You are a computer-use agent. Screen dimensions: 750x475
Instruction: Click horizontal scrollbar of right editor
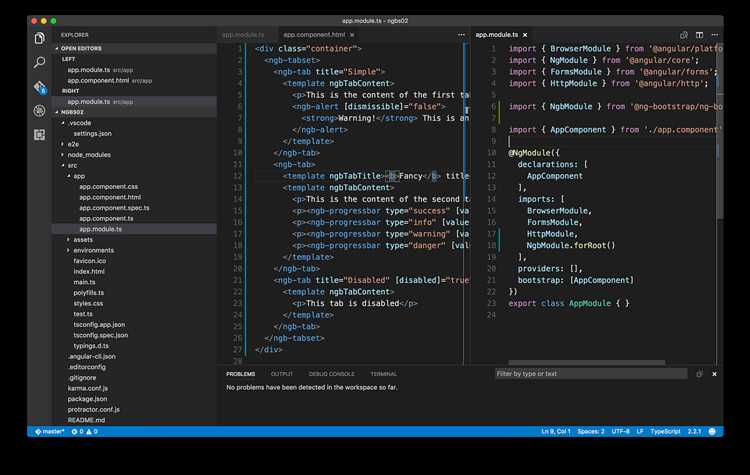(x=586, y=363)
